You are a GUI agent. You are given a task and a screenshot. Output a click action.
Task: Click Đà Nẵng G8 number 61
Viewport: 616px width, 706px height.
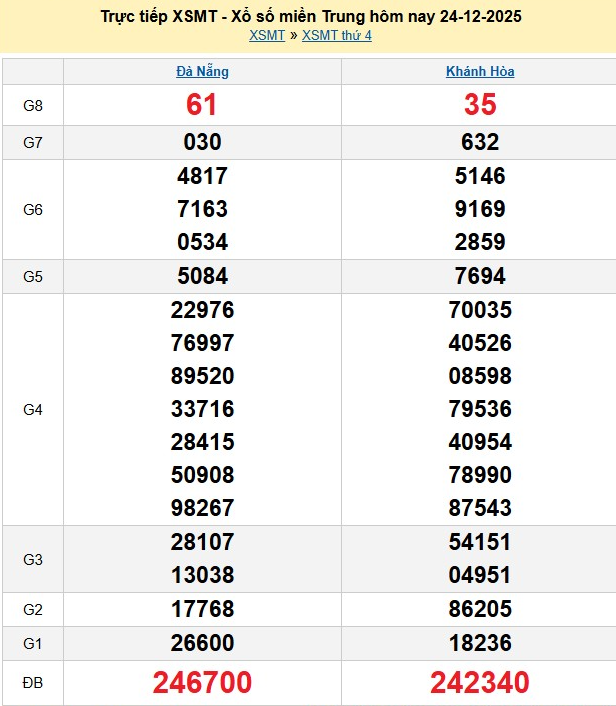[202, 104]
